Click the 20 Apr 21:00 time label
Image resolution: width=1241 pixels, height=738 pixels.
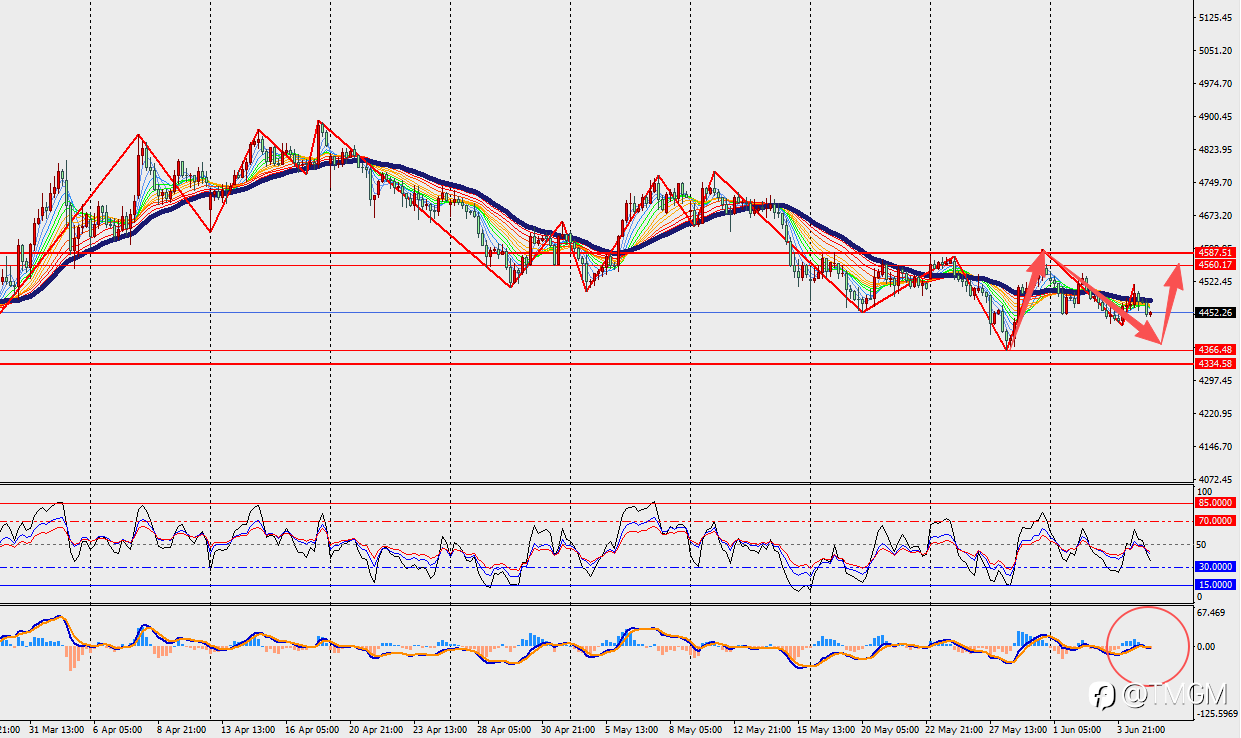click(374, 730)
